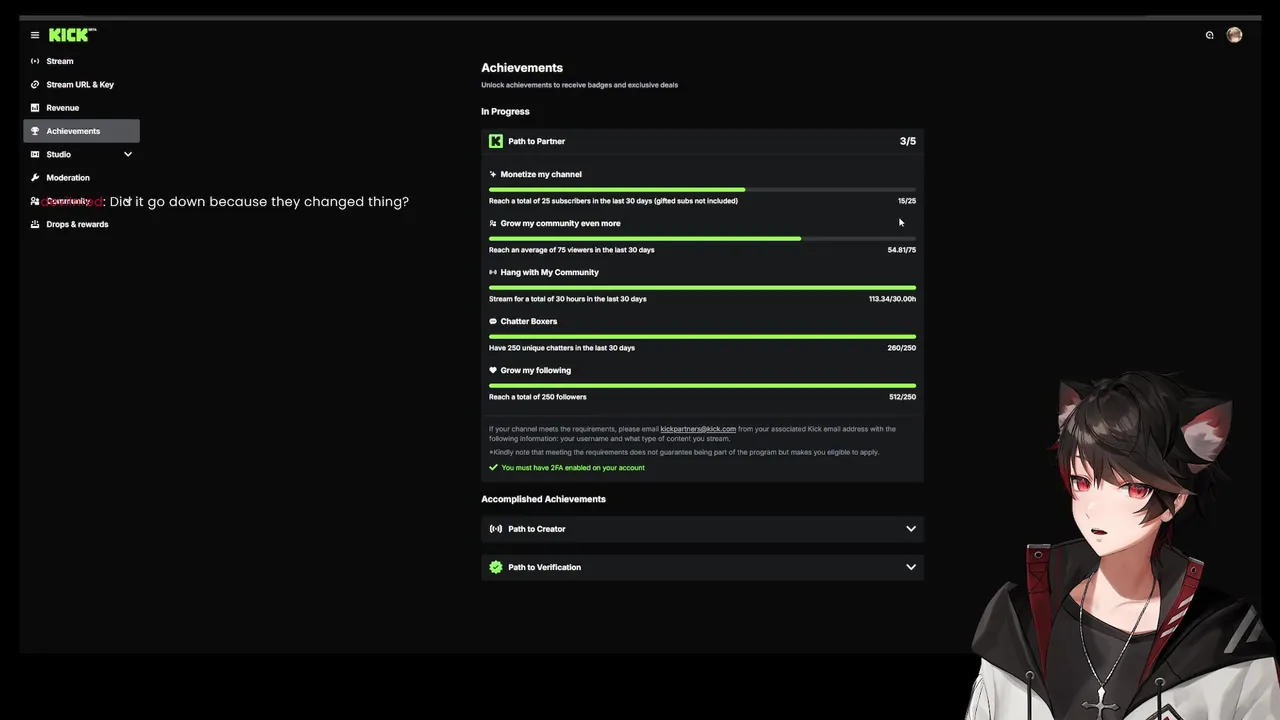Expand the Studio submenu chevron

[x=128, y=154]
